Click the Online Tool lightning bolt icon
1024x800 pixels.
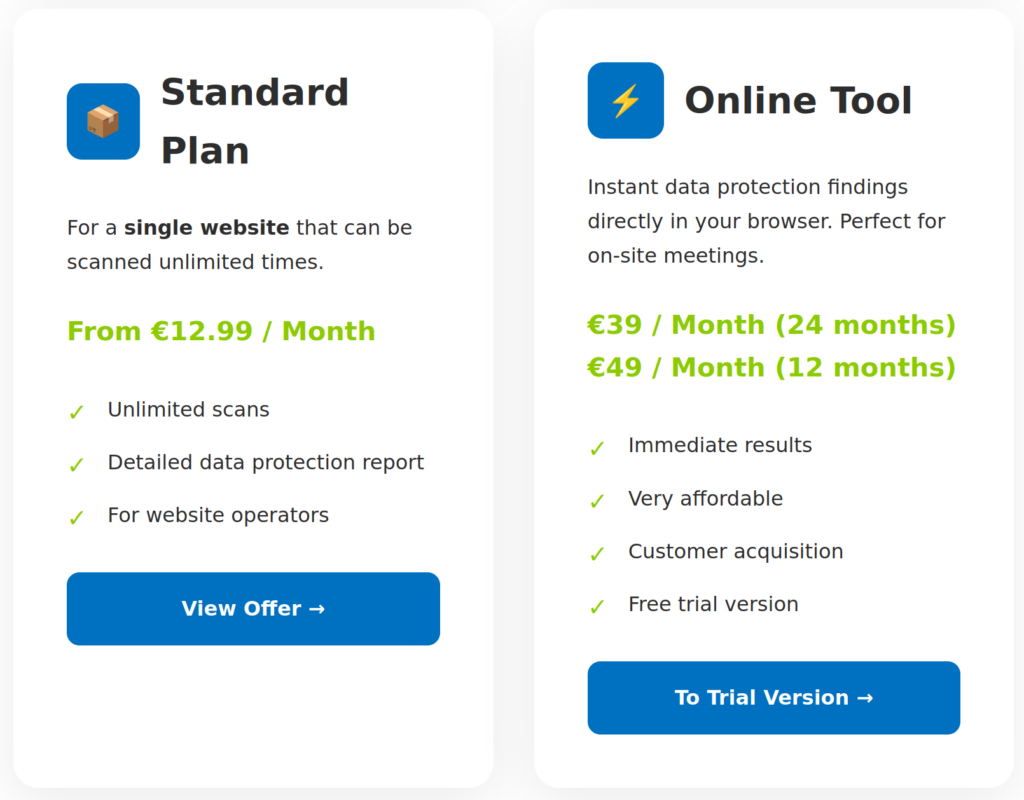625,100
